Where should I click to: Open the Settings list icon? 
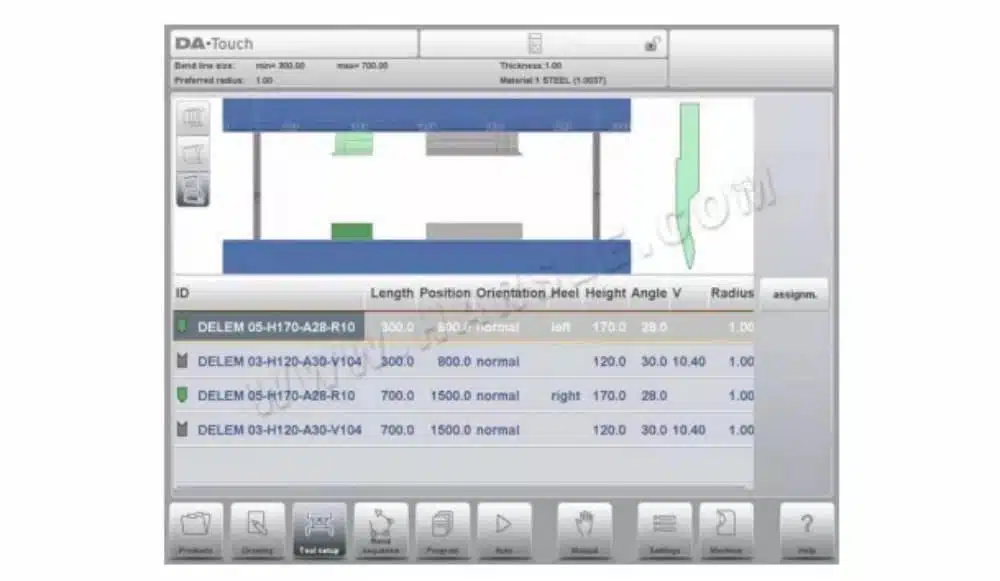pyautogui.click(x=665, y=532)
